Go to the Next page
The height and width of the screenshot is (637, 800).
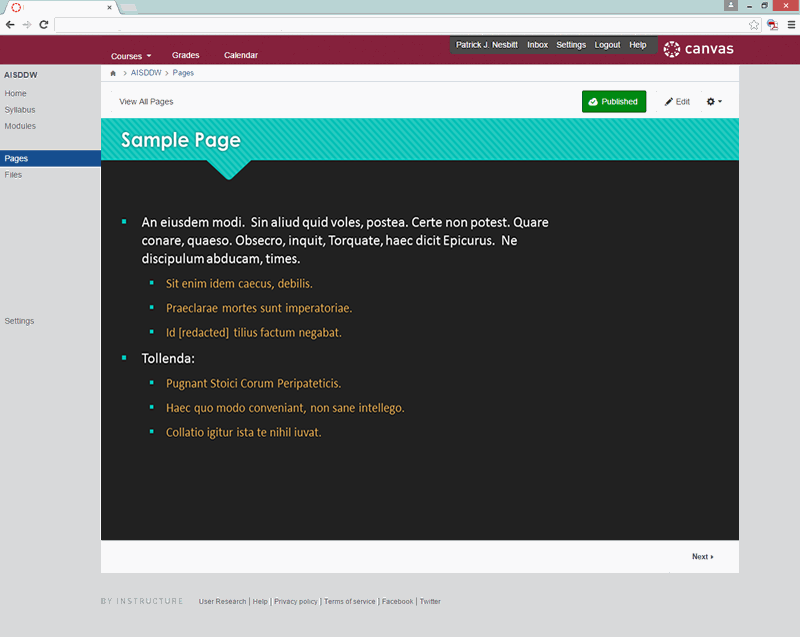pos(702,557)
